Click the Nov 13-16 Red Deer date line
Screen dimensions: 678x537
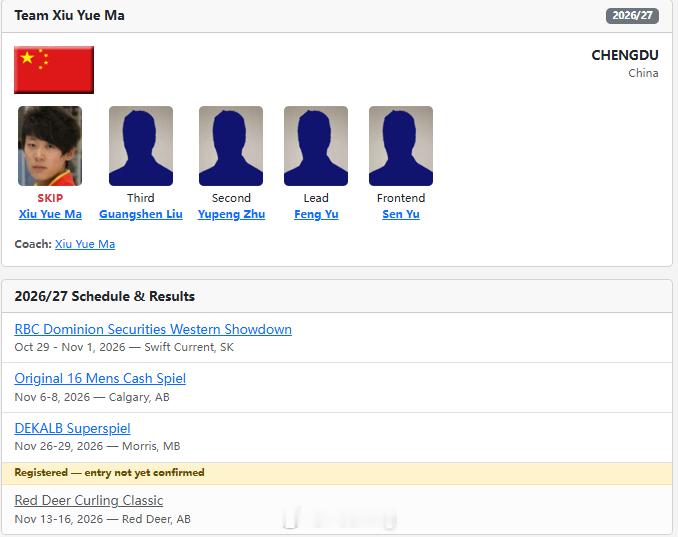point(102,519)
